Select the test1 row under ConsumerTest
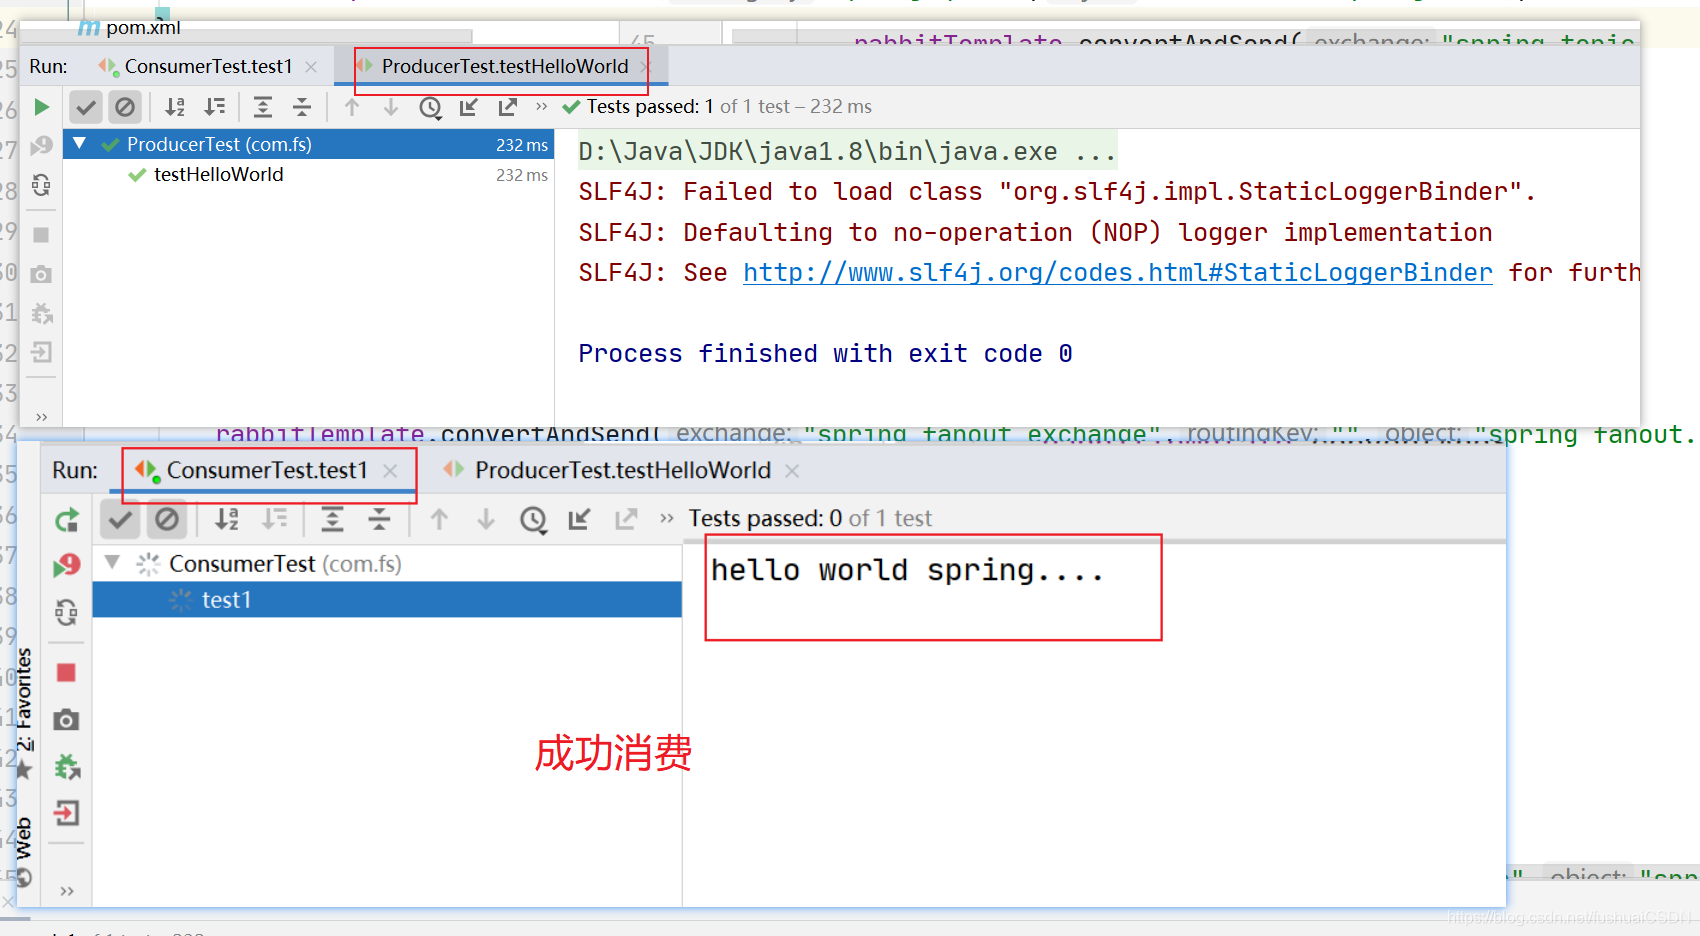The width and height of the screenshot is (1700, 936). click(x=387, y=599)
